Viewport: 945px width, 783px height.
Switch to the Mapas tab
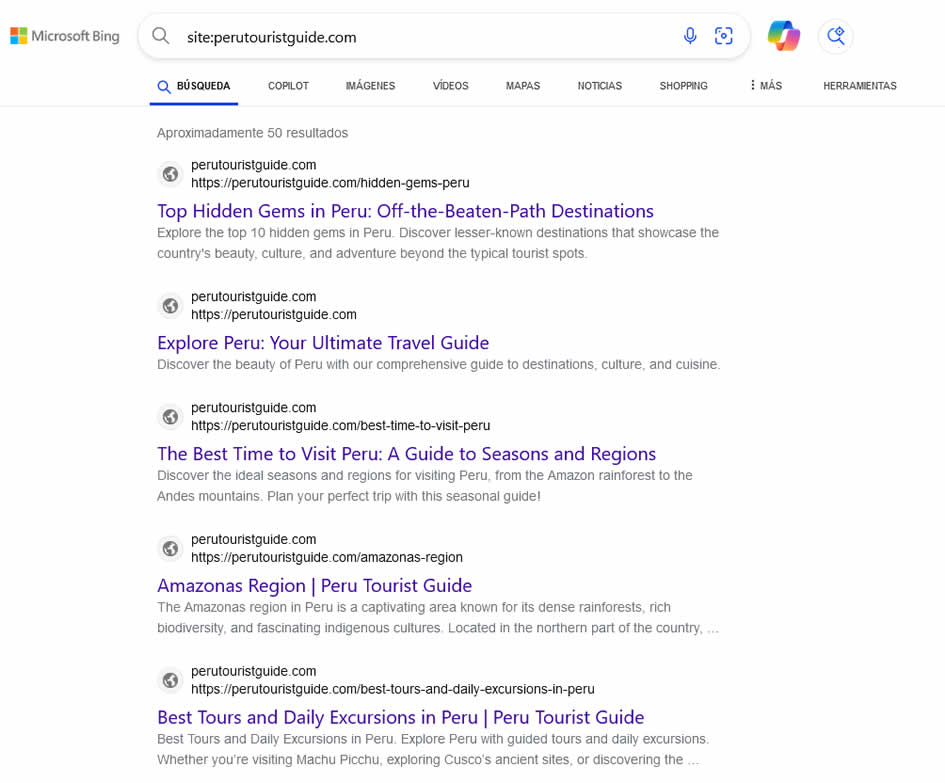523,86
